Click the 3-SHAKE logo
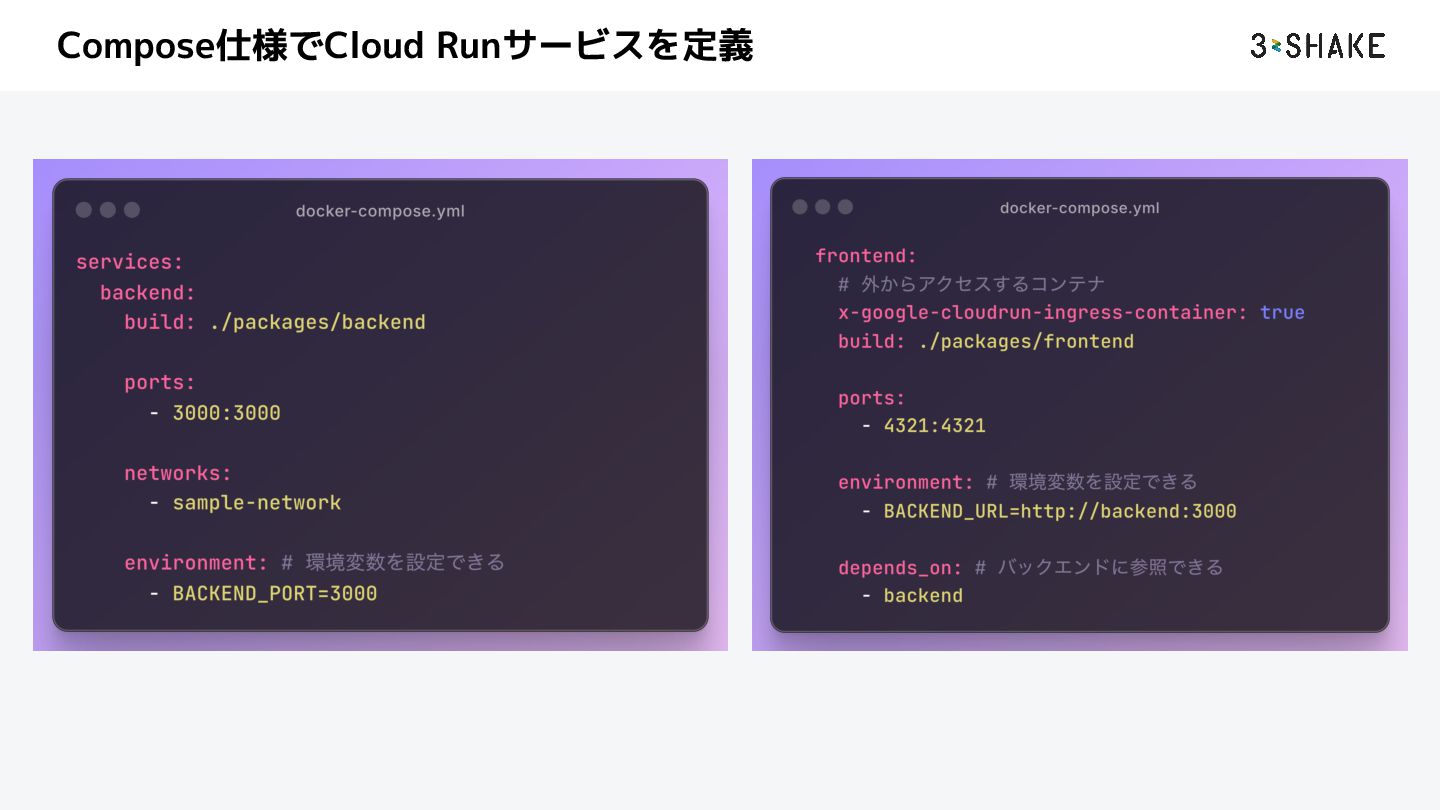 click(1318, 45)
